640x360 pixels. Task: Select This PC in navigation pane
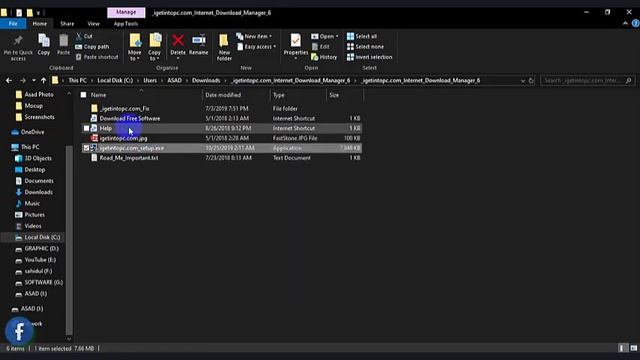coord(30,147)
